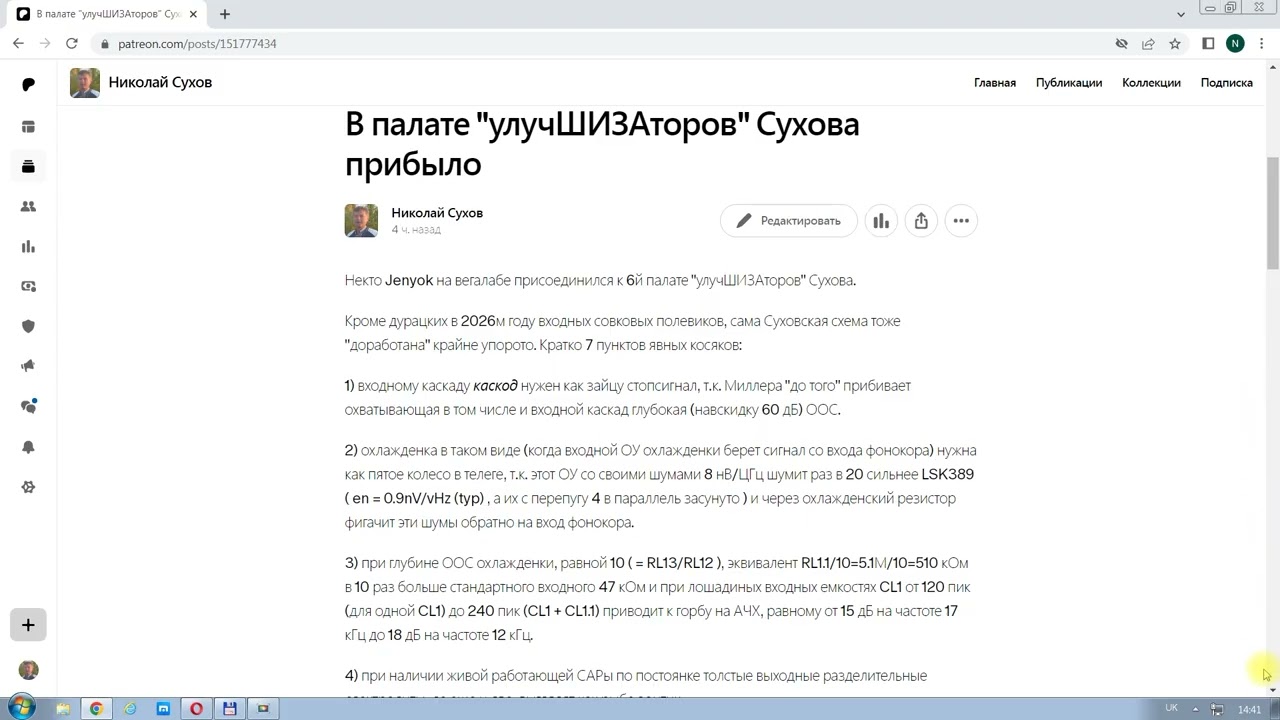
Task: Open the user avatar at sidebar bottom
Action: point(28,670)
